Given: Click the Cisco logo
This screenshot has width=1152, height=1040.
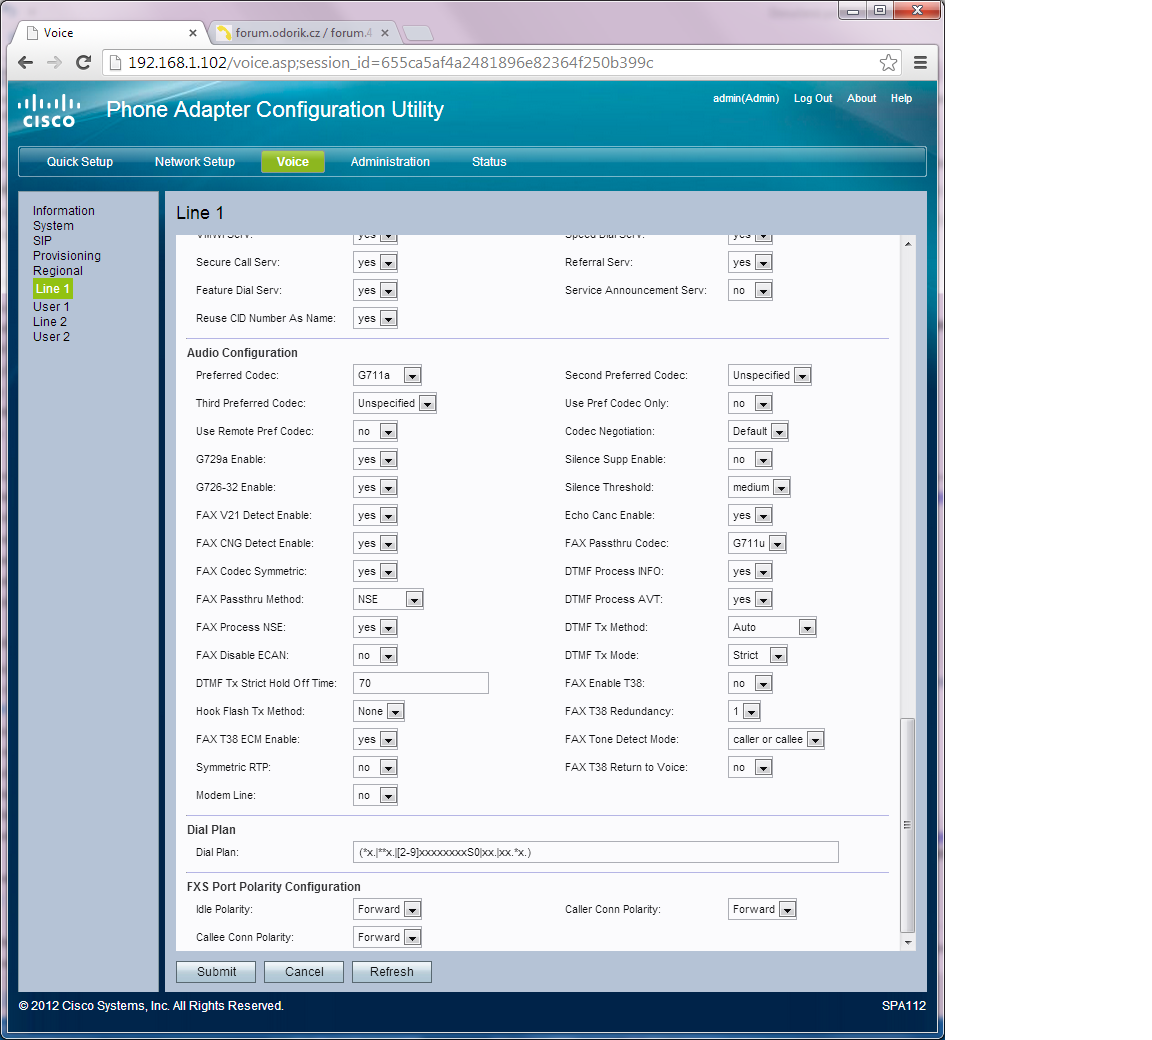Looking at the screenshot, I should pos(49,110).
